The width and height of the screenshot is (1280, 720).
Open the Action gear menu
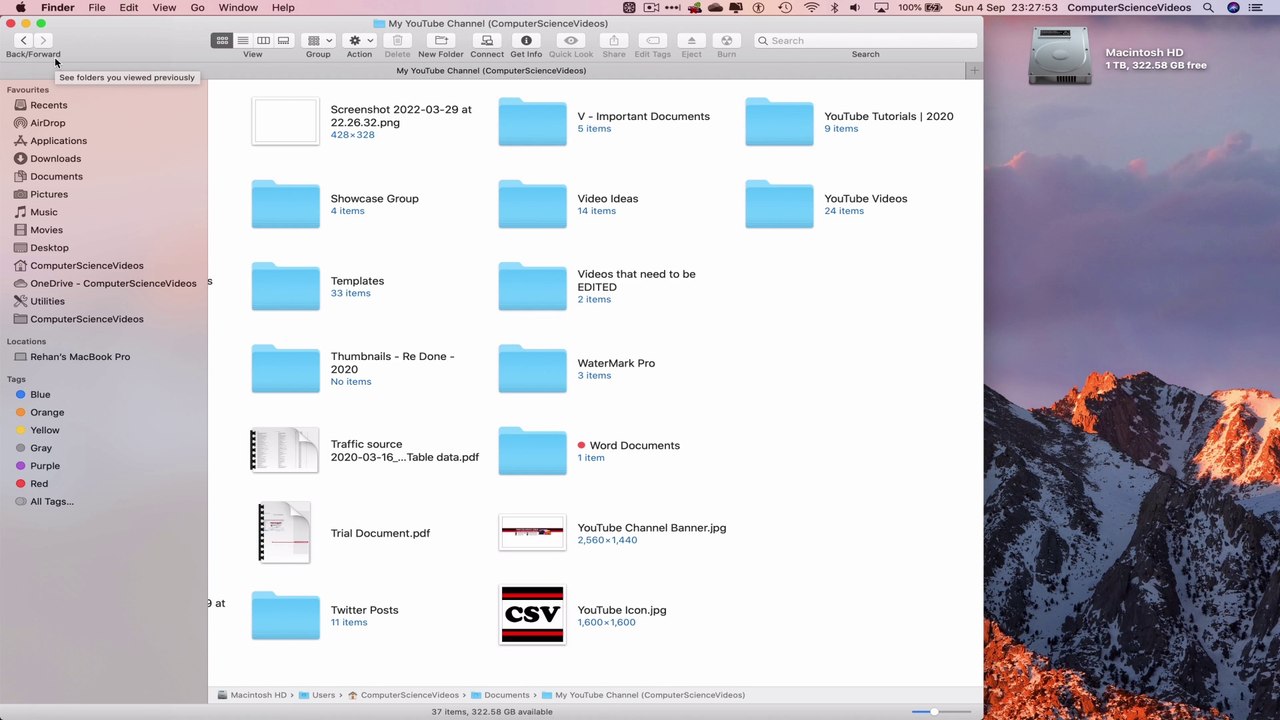359,40
